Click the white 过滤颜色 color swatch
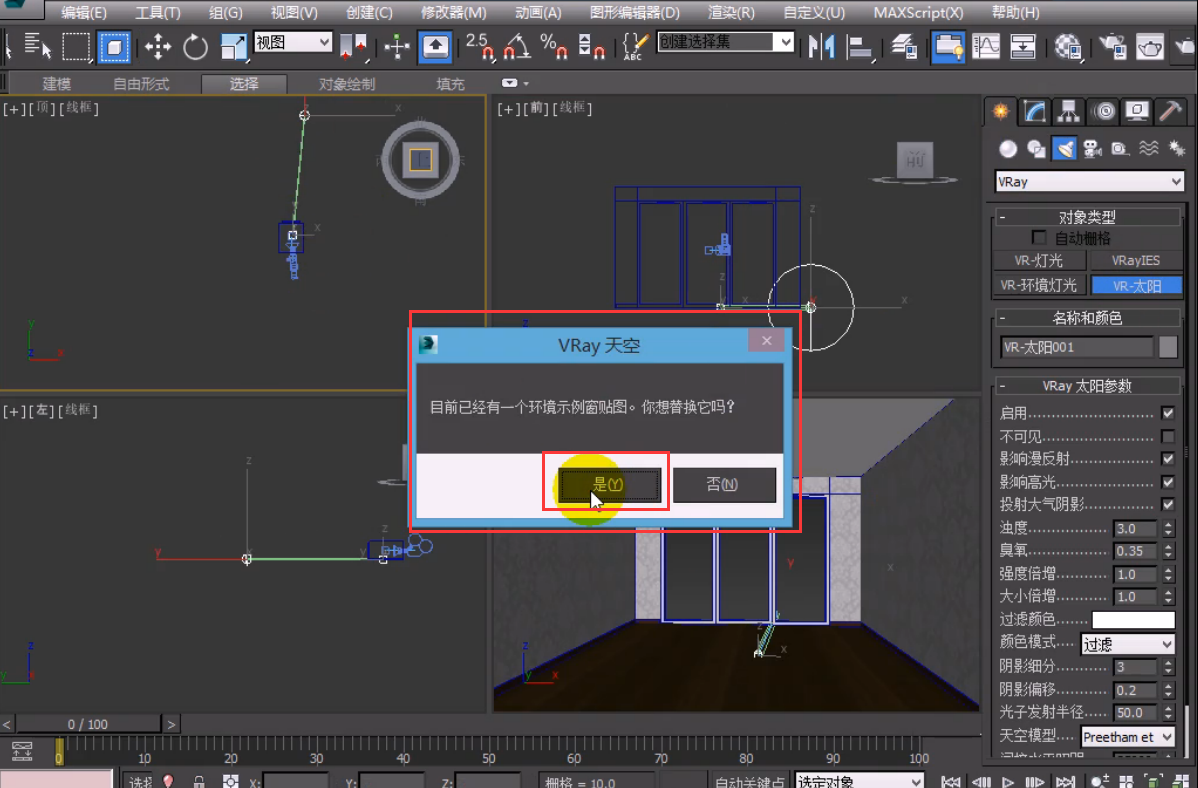The image size is (1198, 788). click(1132, 620)
